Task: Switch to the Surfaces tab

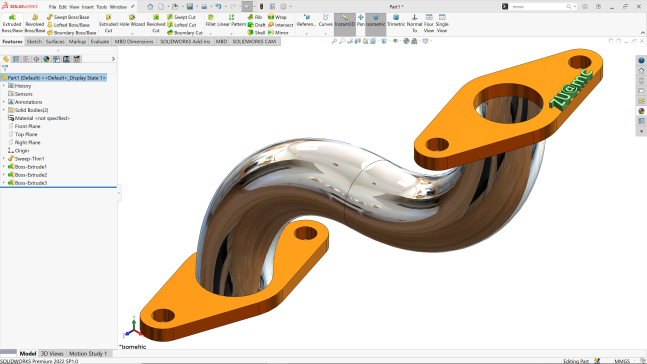Action: pos(55,41)
